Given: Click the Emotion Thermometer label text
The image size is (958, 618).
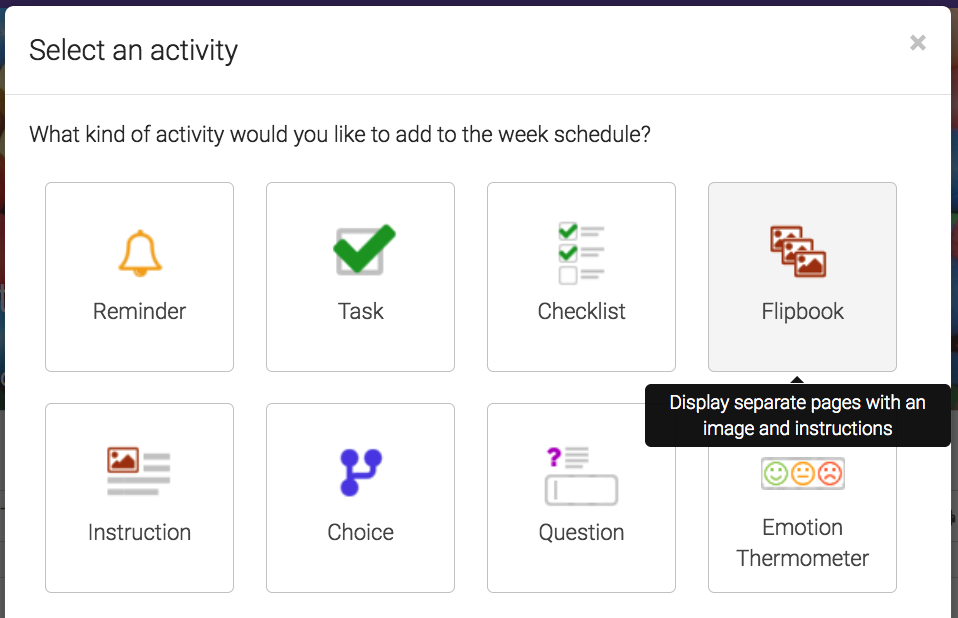Looking at the screenshot, I should point(802,543).
